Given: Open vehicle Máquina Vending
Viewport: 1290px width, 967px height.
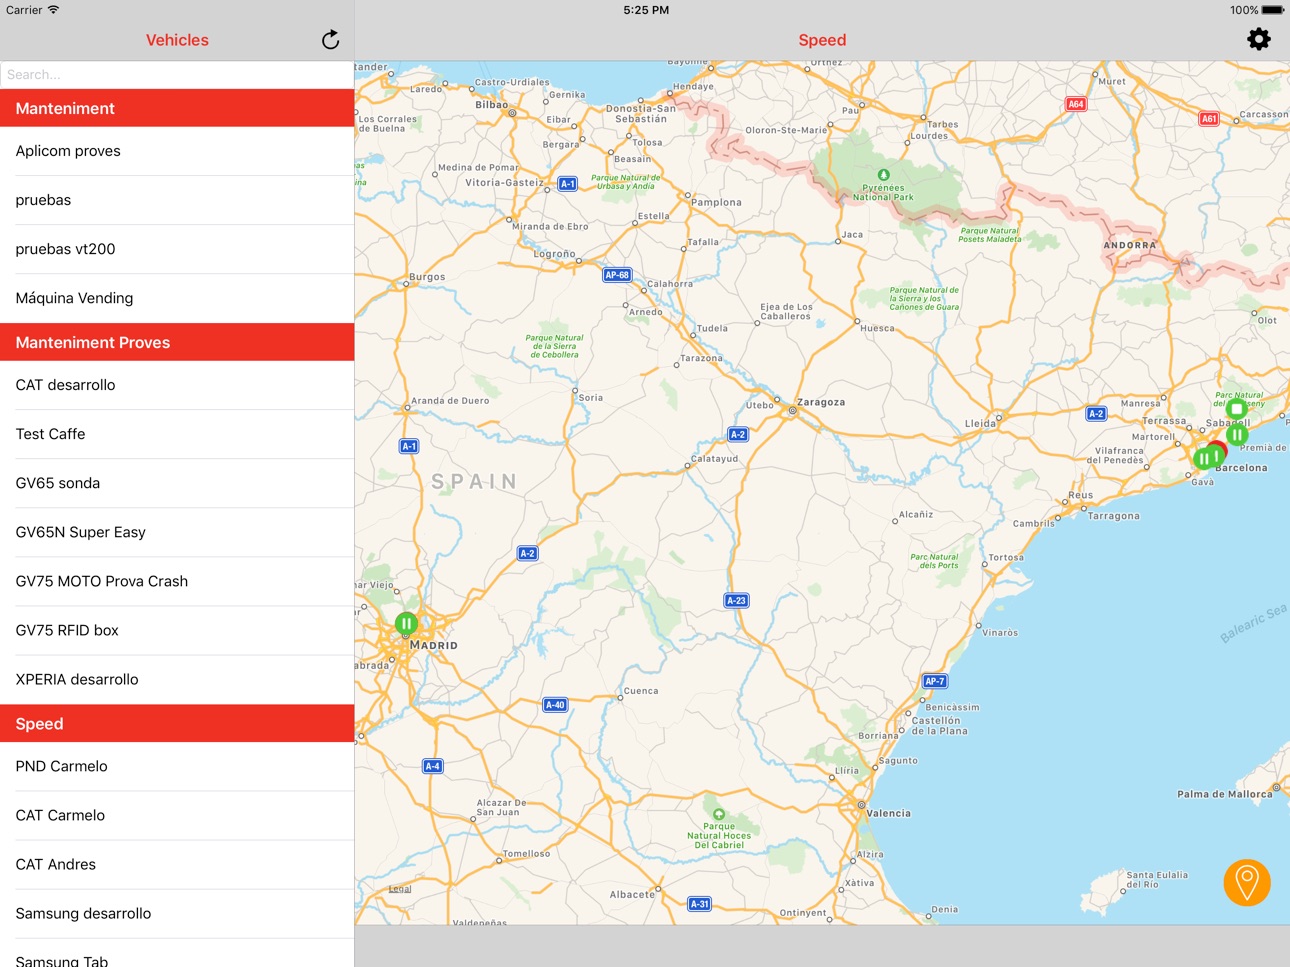Looking at the screenshot, I should [177, 298].
